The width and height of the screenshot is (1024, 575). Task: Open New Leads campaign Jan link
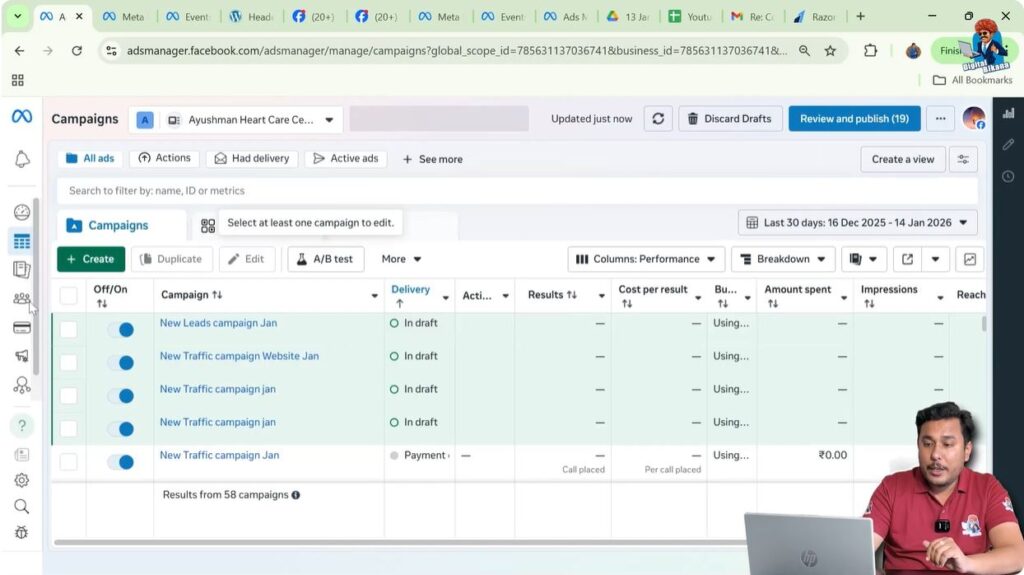pyautogui.click(x=218, y=323)
